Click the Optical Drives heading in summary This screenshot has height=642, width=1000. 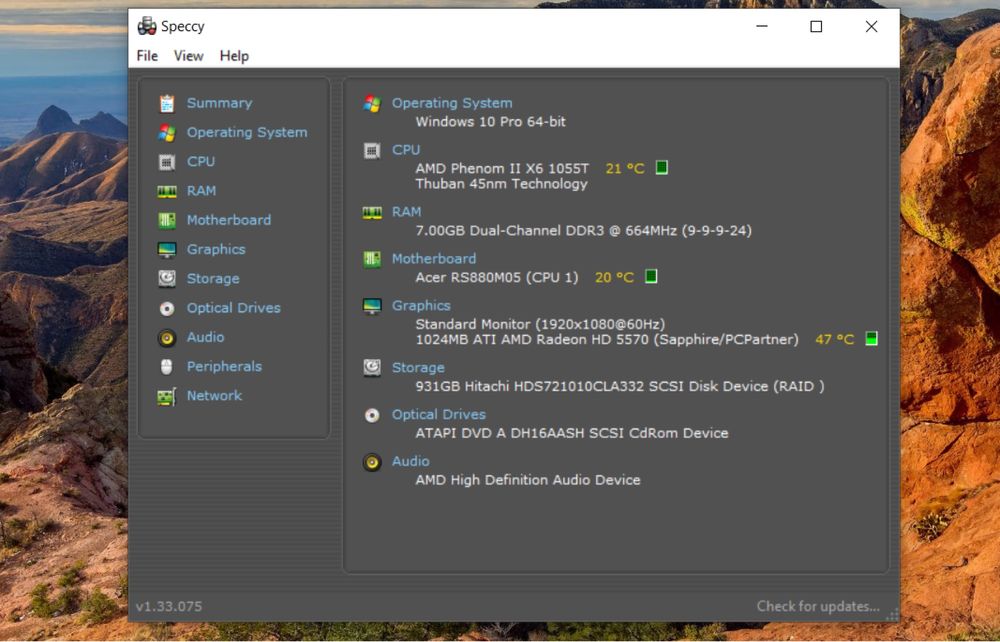pos(439,415)
